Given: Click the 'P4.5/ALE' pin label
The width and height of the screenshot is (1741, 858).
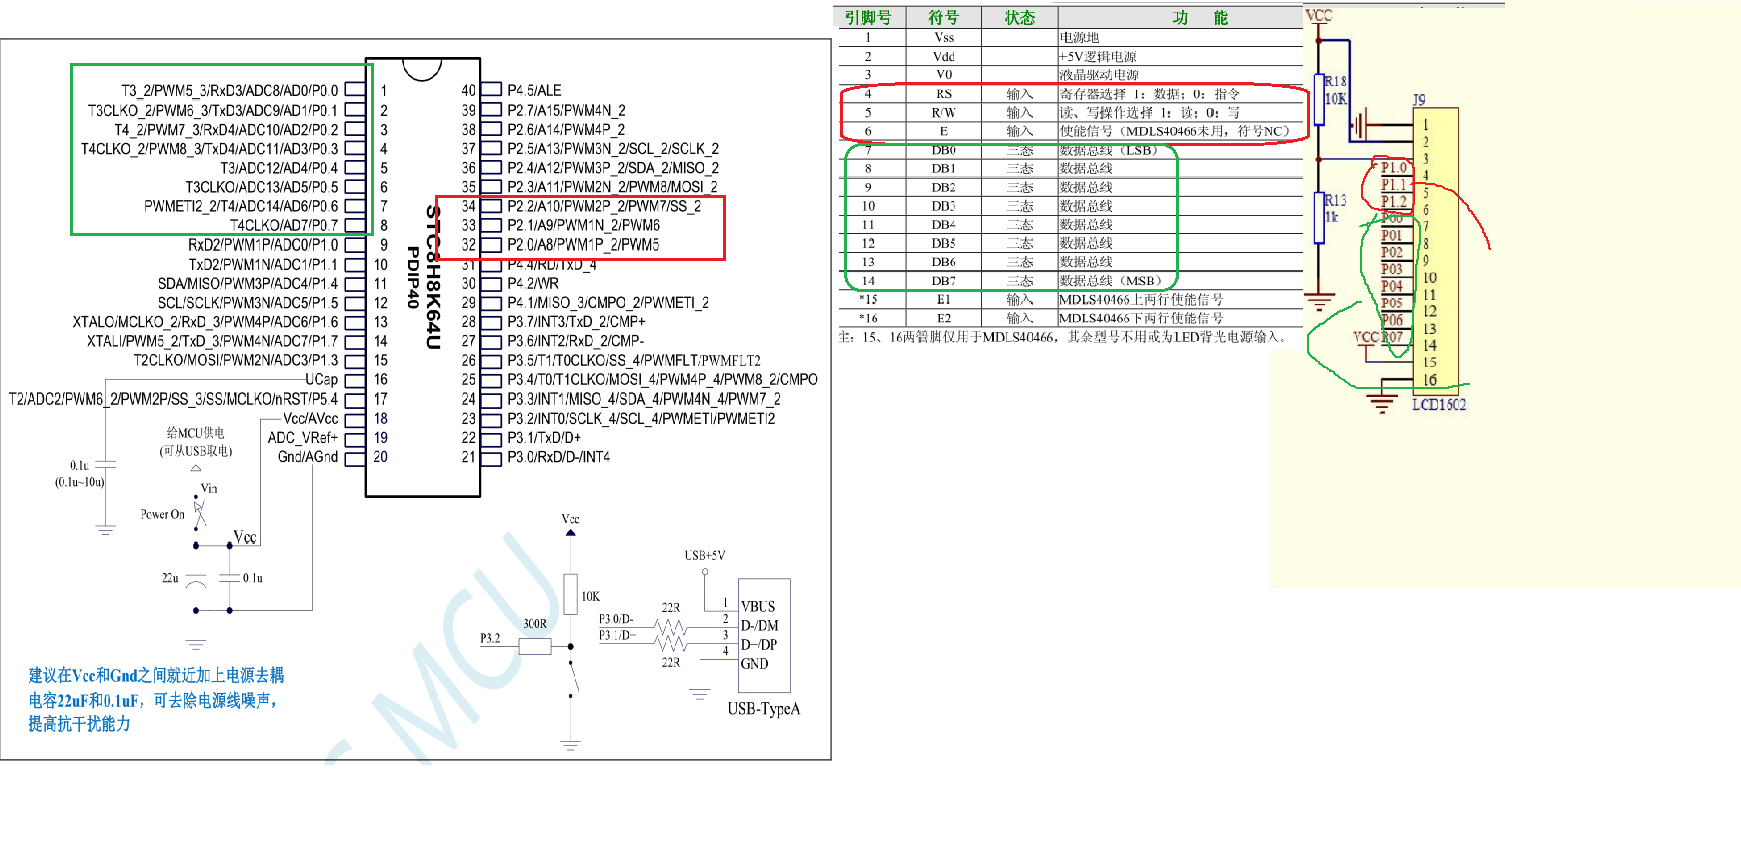Looking at the screenshot, I should [x=534, y=90].
